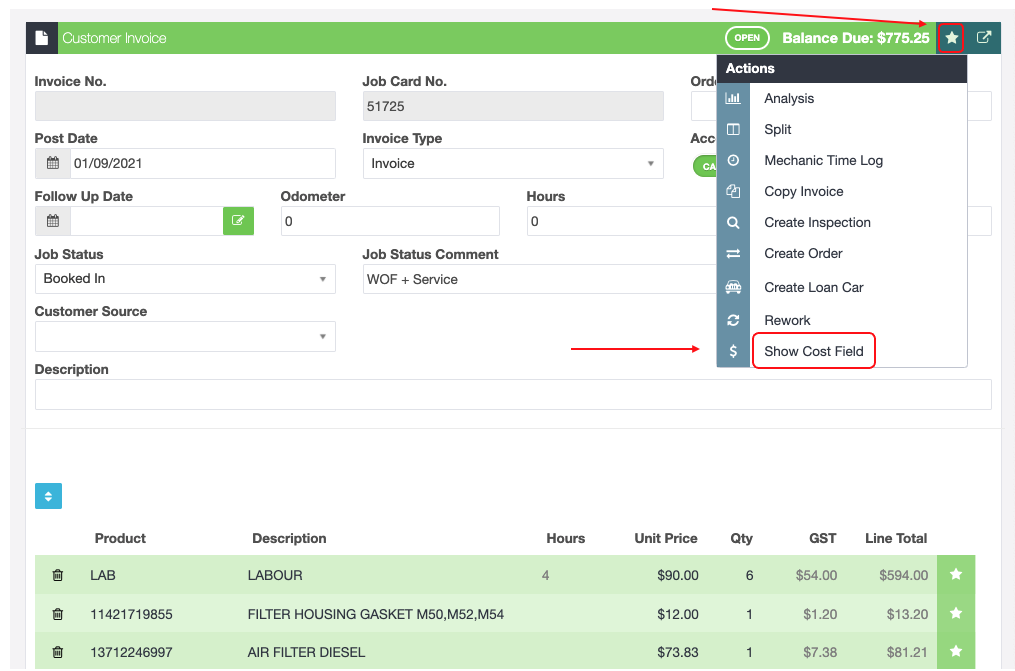
Task: Click the Balance Due amount
Action: coord(855,38)
